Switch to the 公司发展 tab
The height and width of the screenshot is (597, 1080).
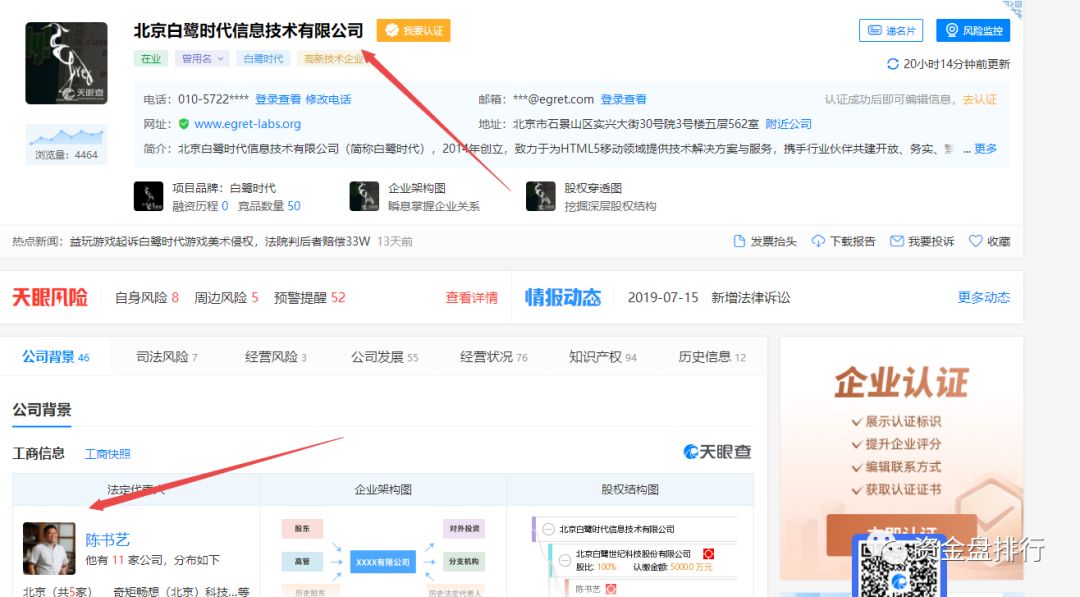tap(384, 357)
